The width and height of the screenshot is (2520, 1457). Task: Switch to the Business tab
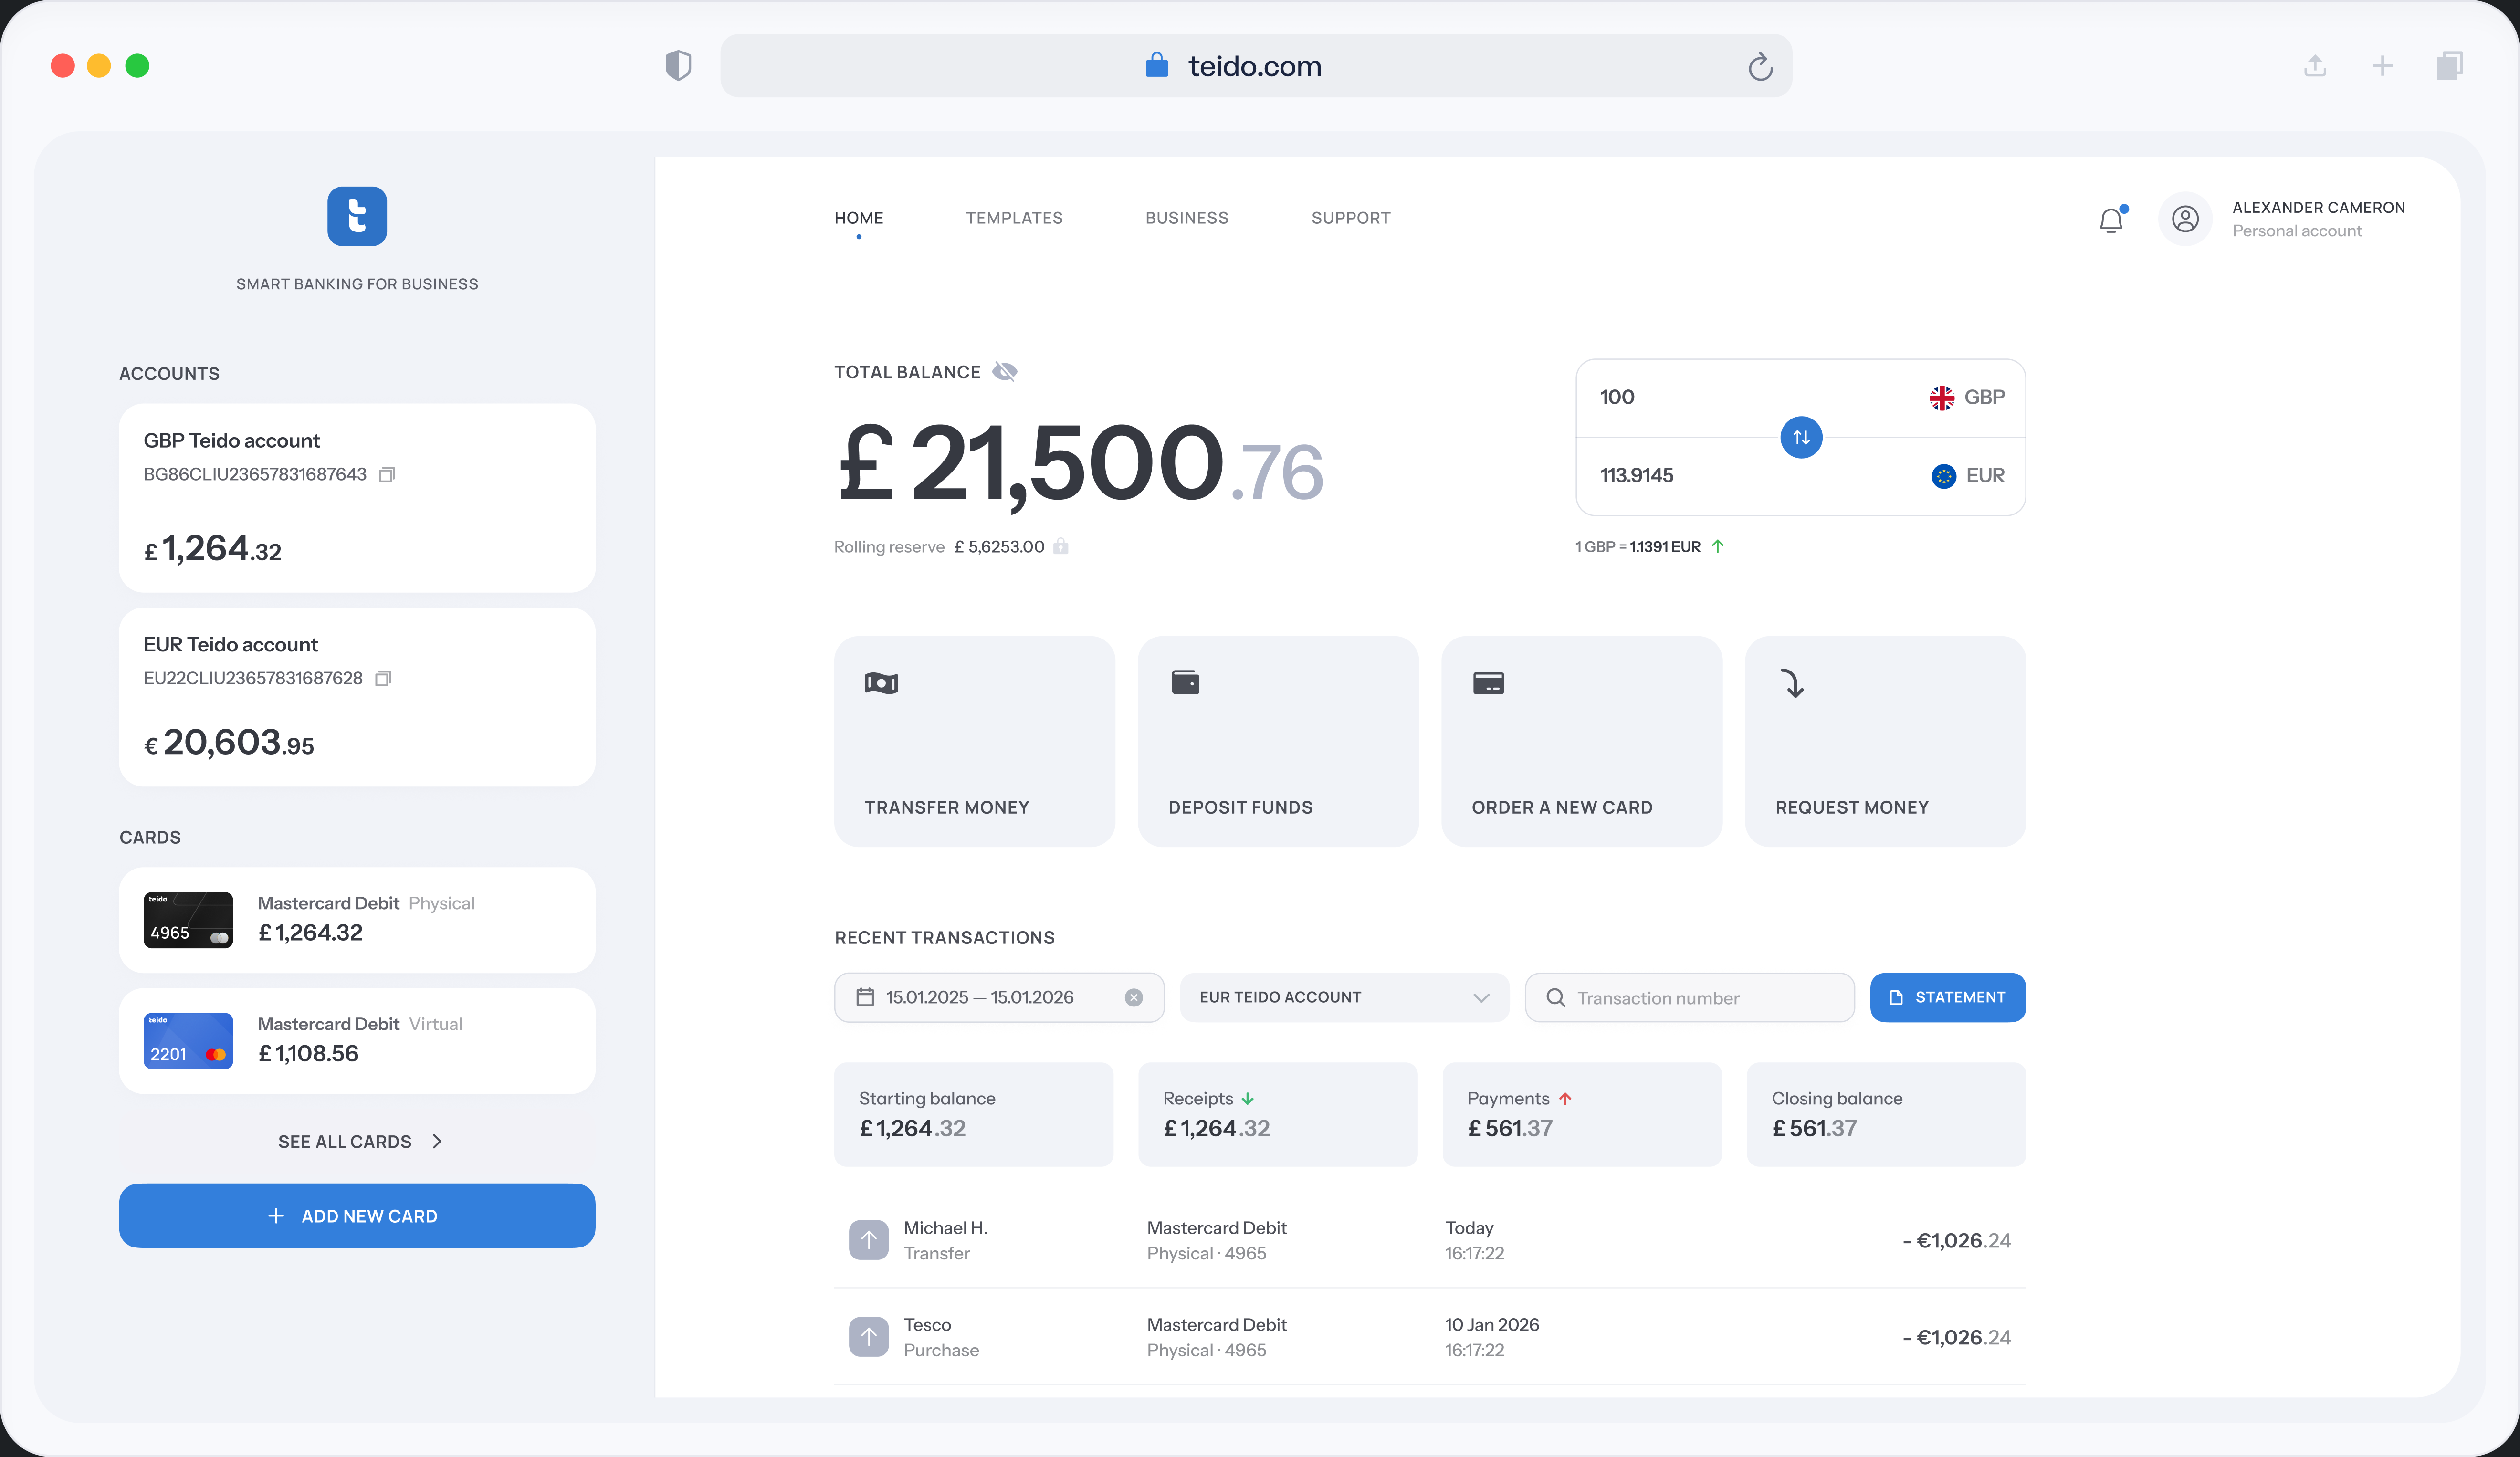1187,218
